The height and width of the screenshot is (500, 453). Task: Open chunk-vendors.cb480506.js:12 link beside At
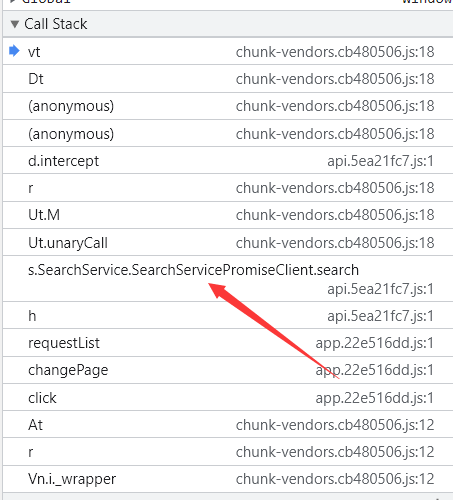[x=335, y=425]
